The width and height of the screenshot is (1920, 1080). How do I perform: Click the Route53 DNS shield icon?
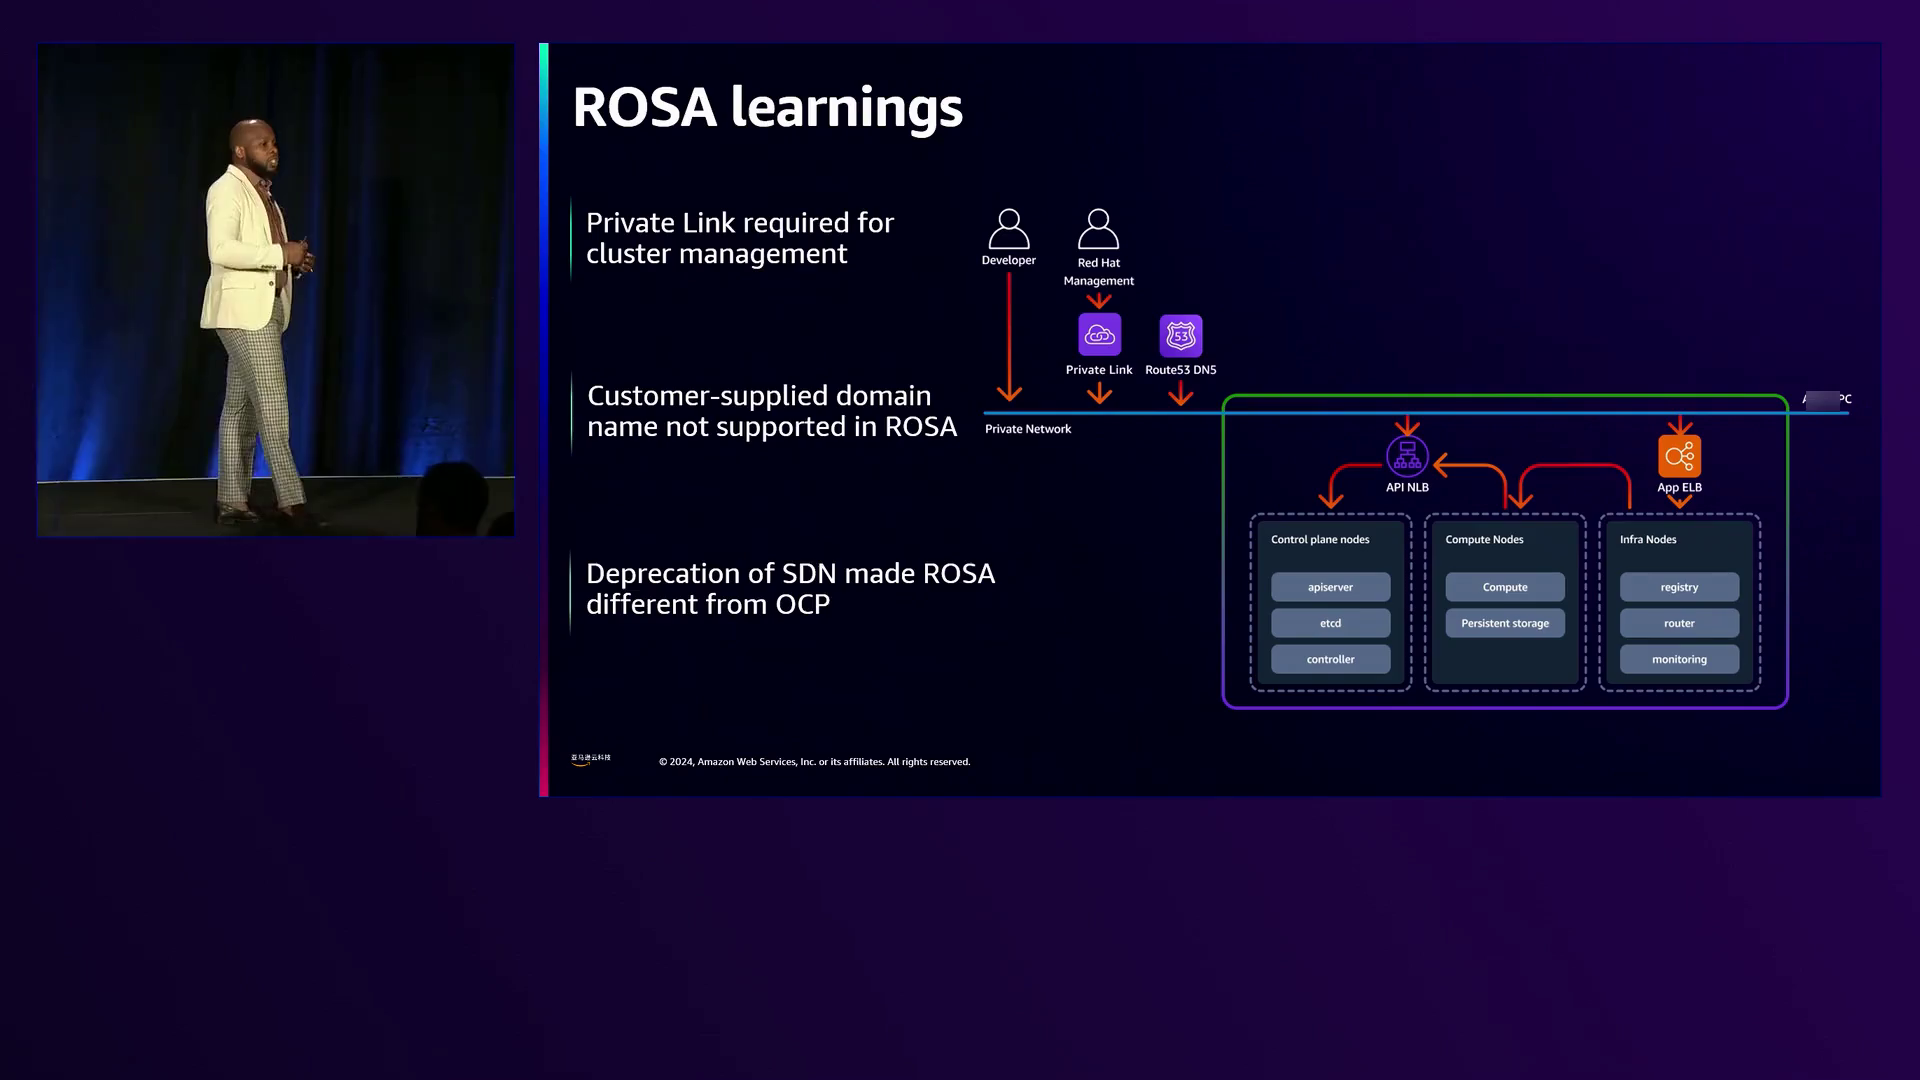(x=1180, y=336)
